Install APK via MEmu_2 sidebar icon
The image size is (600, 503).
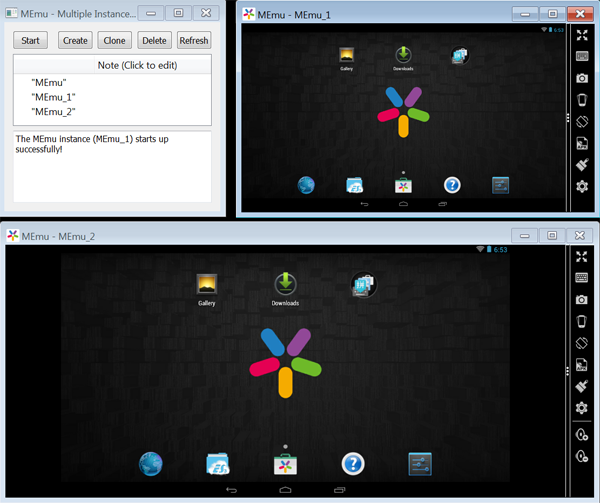[x=582, y=365]
